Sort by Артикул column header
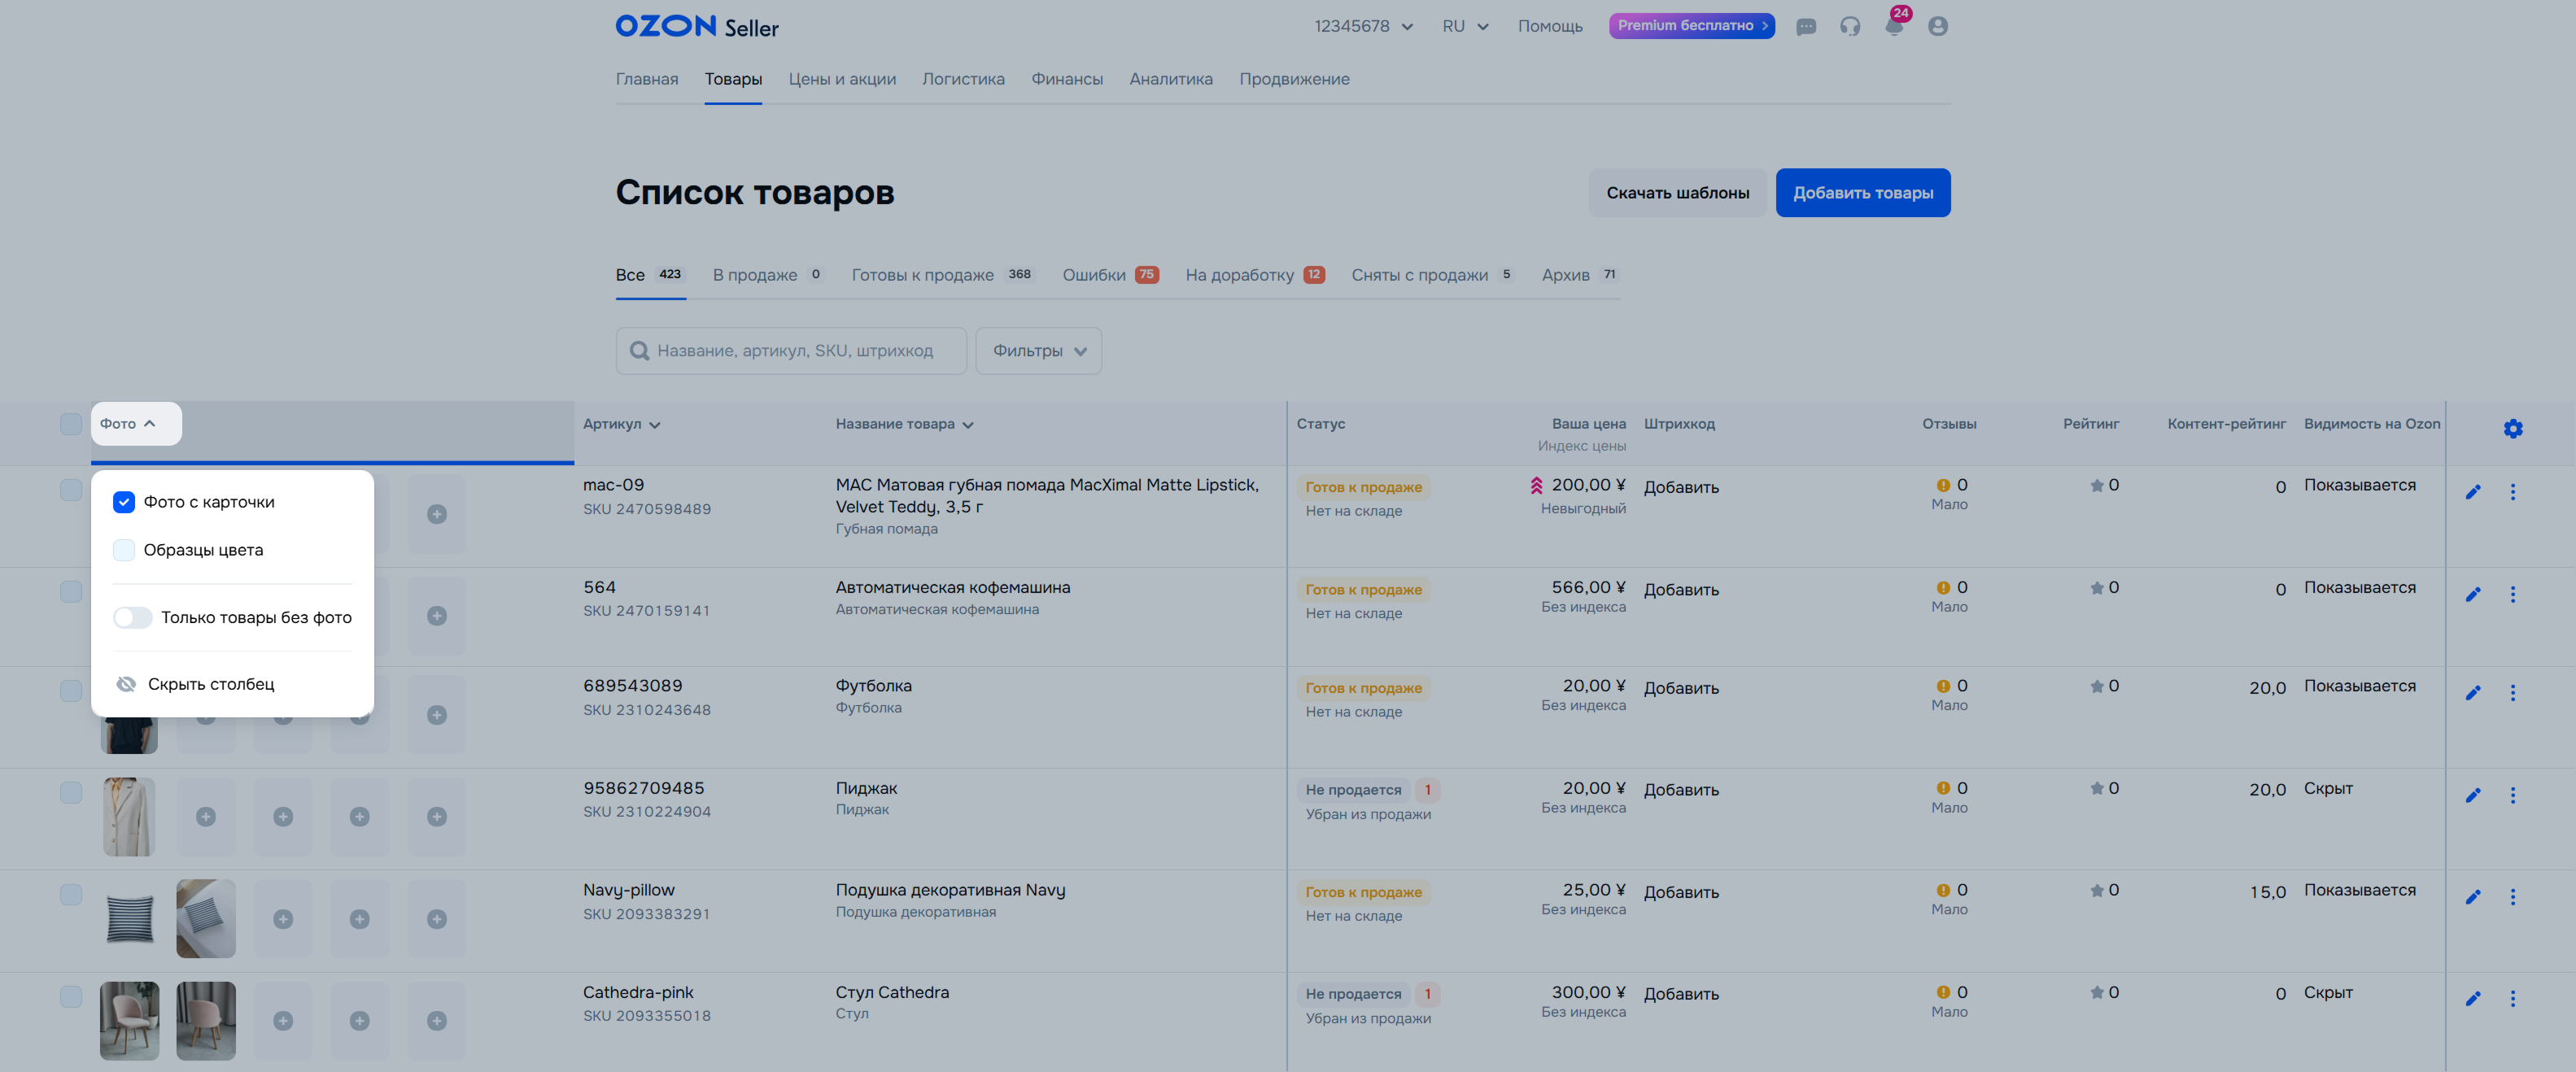The image size is (2576, 1072). (x=621, y=424)
